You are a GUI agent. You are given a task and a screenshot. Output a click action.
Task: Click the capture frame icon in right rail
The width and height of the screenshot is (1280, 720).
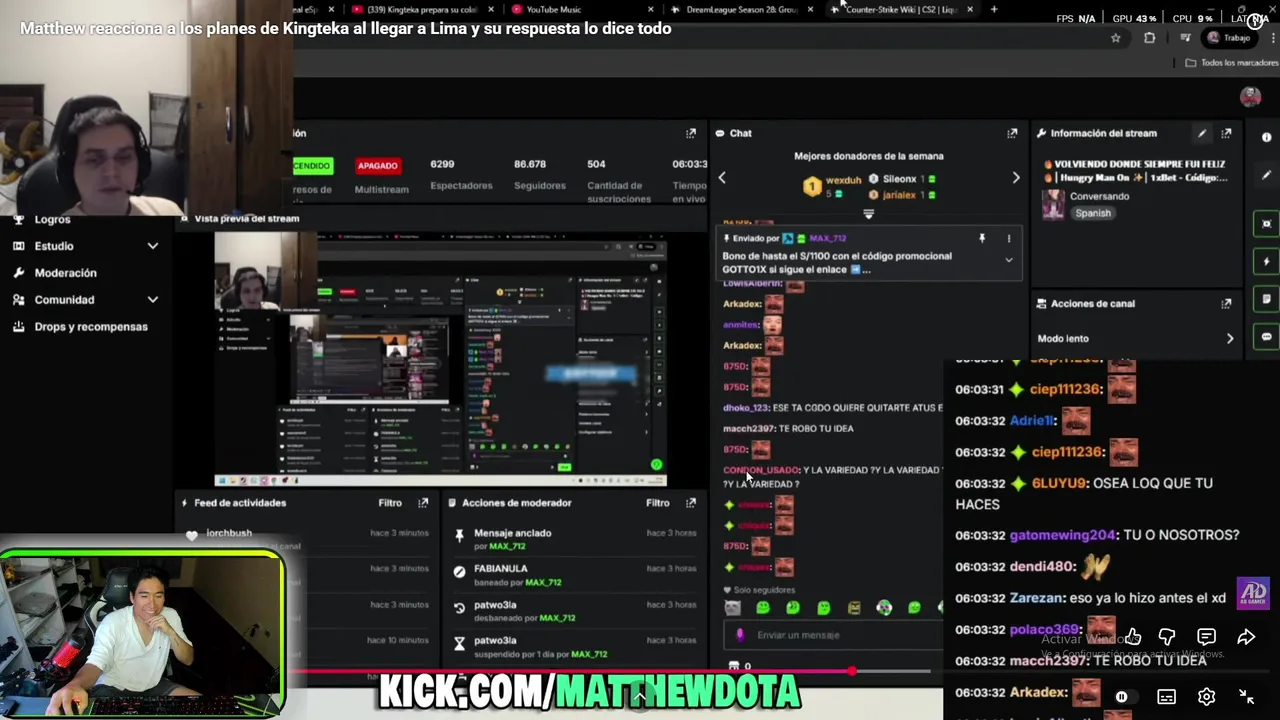click(x=1267, y=223)
